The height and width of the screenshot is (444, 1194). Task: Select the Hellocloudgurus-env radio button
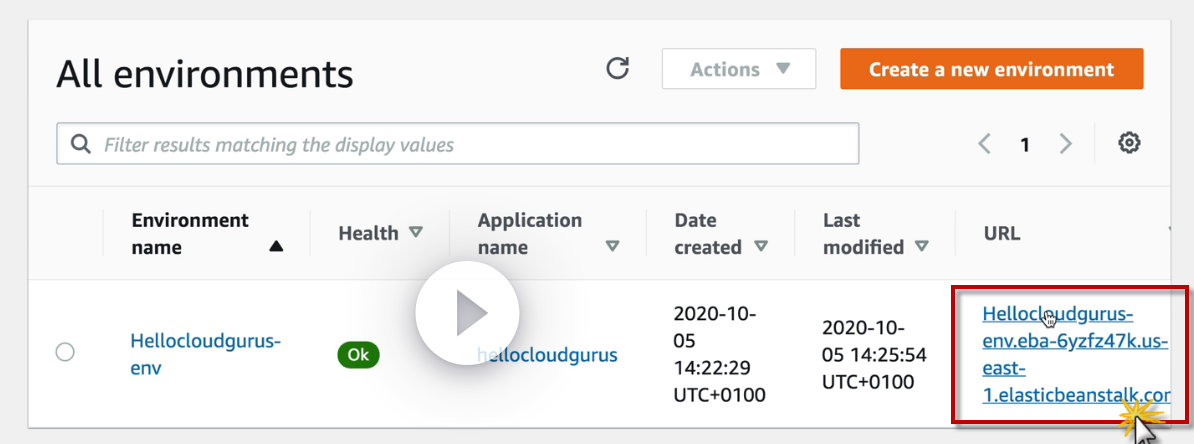tap(65, 352)
